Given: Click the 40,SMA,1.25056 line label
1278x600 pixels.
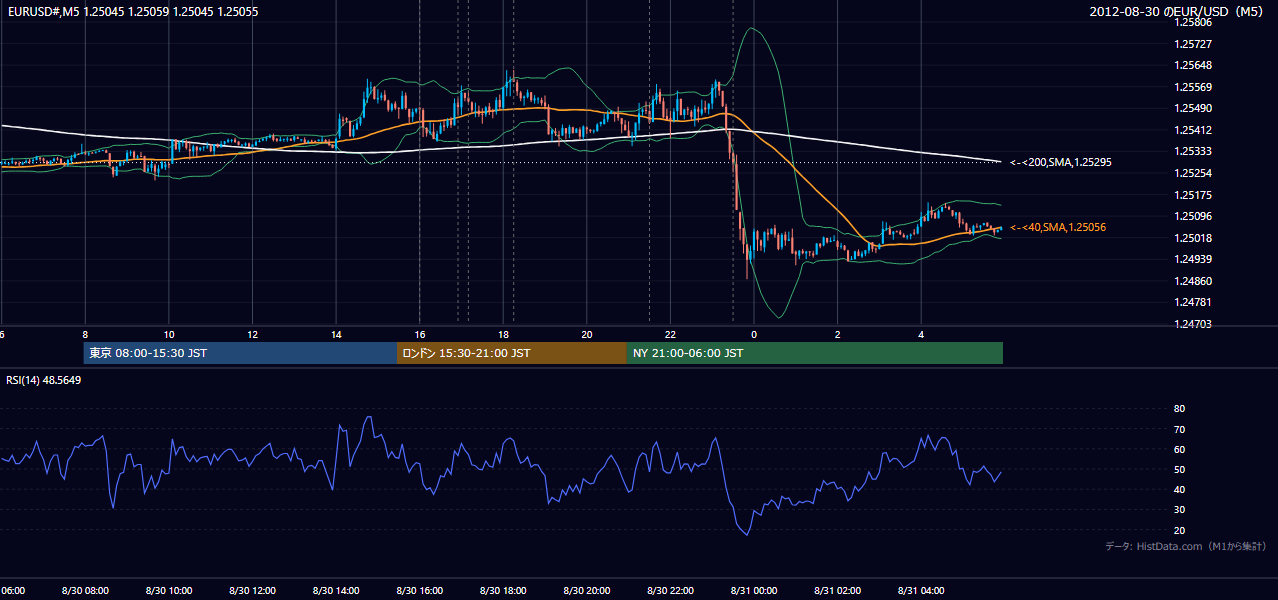Looking at the screenshot, I should tap(1058, 228).
